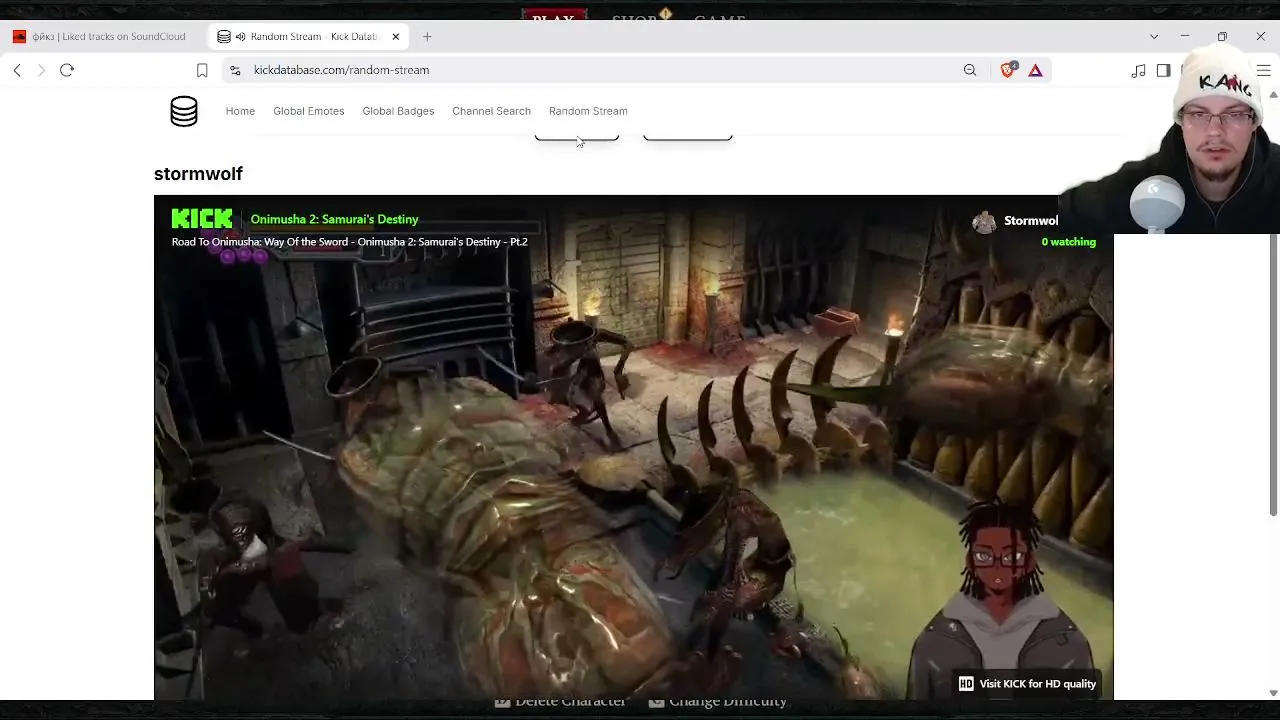This screenshot has height=720, width=1280.
Task: Open the Channel Search page
Action: click(x=491, y=111)
